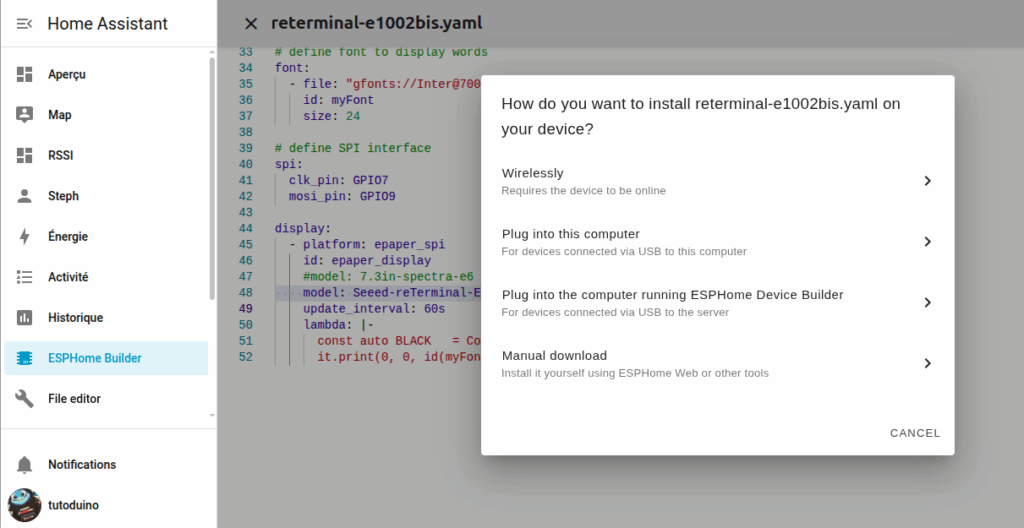
Task: Click the Steph person icon
Action: 25,196
